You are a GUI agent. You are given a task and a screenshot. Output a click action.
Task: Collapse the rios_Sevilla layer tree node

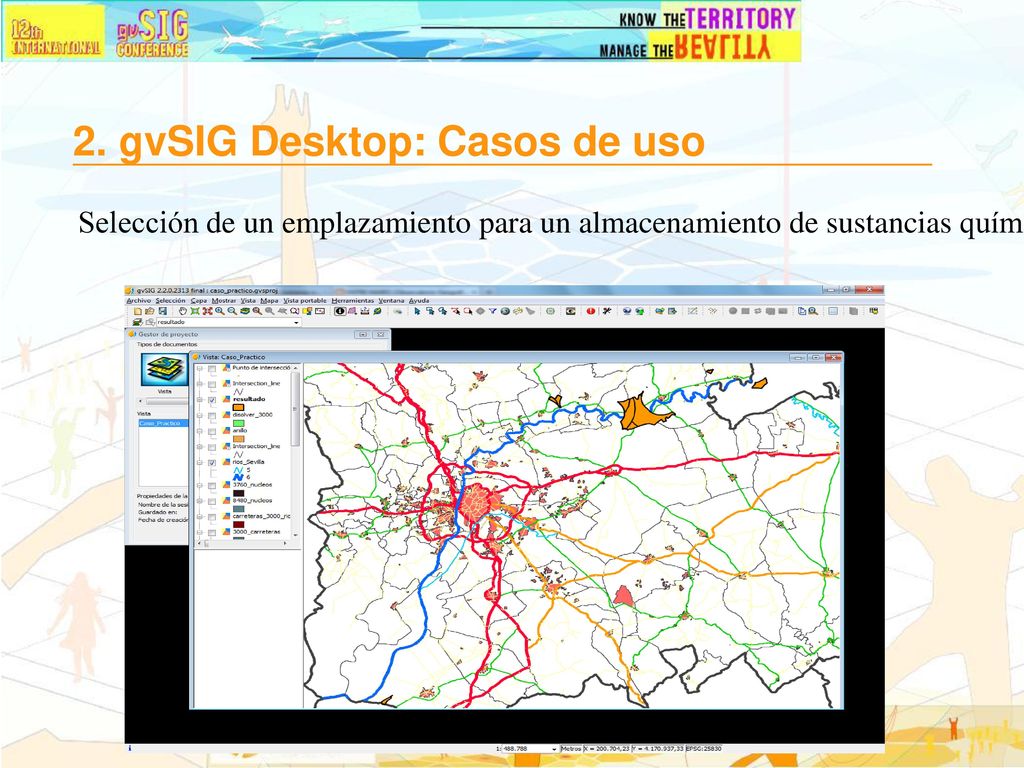pyautogui.click(x=199, y=462)
